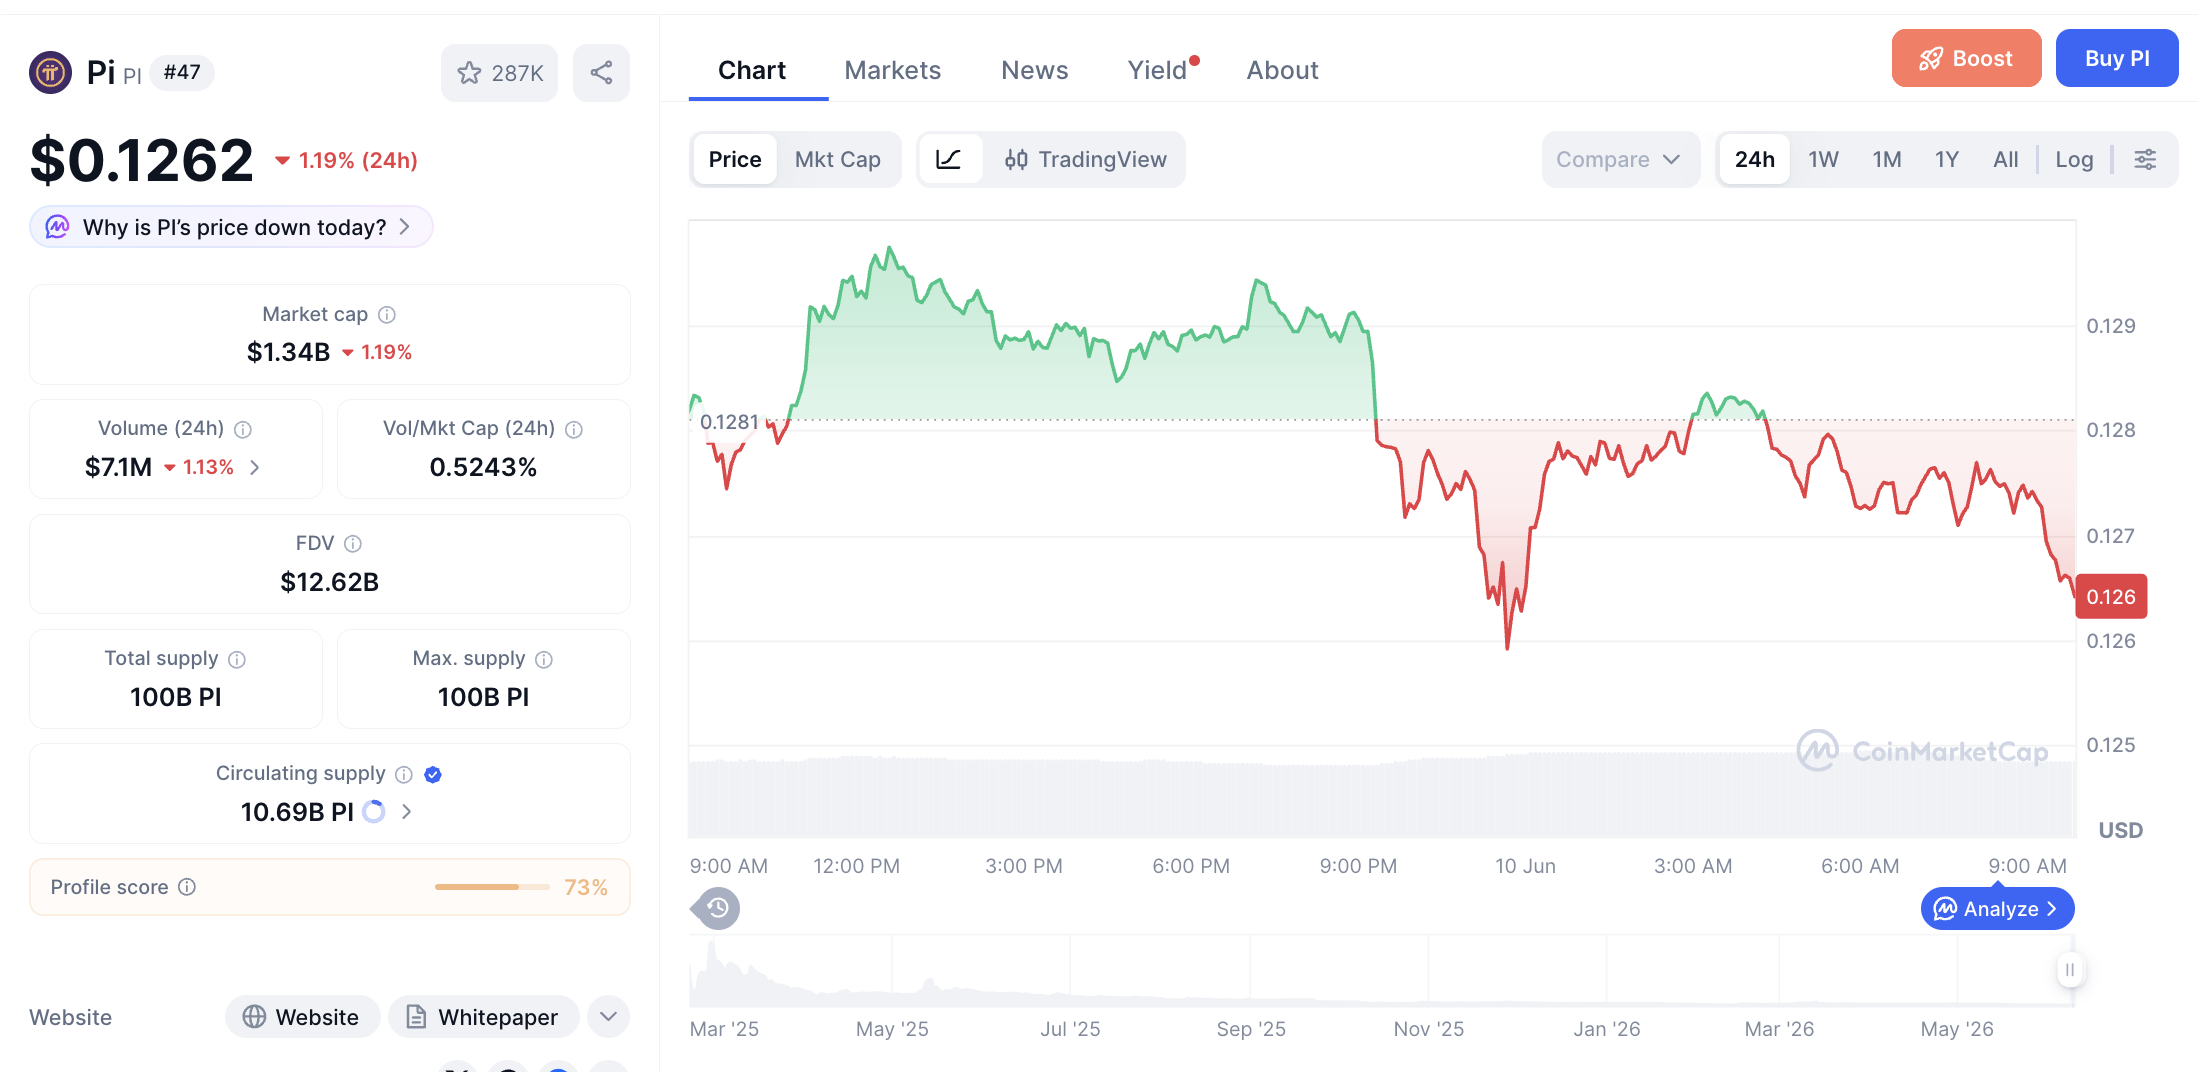Open Profile score info icon

click(187, 887)
